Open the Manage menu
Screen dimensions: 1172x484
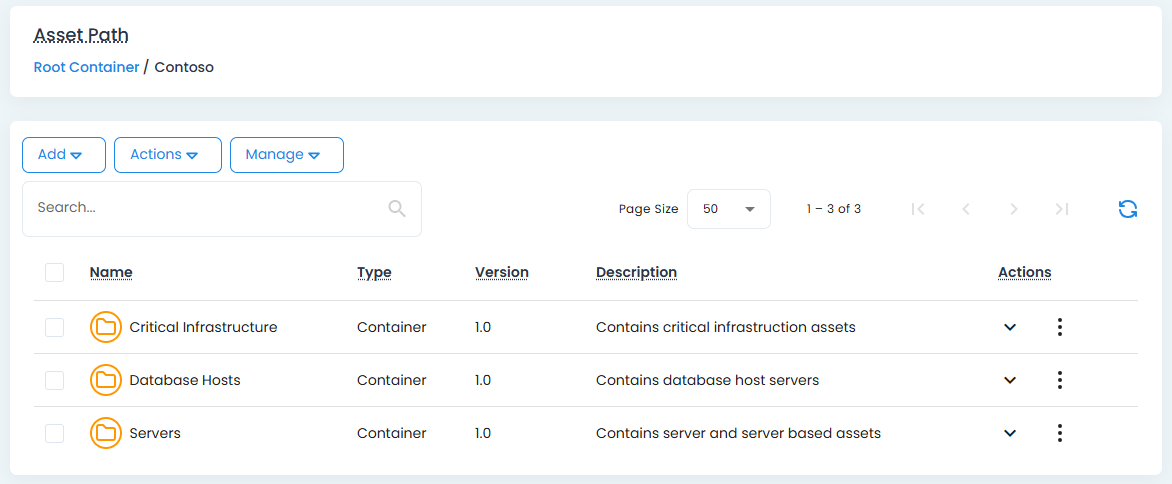tap(286, 155)
